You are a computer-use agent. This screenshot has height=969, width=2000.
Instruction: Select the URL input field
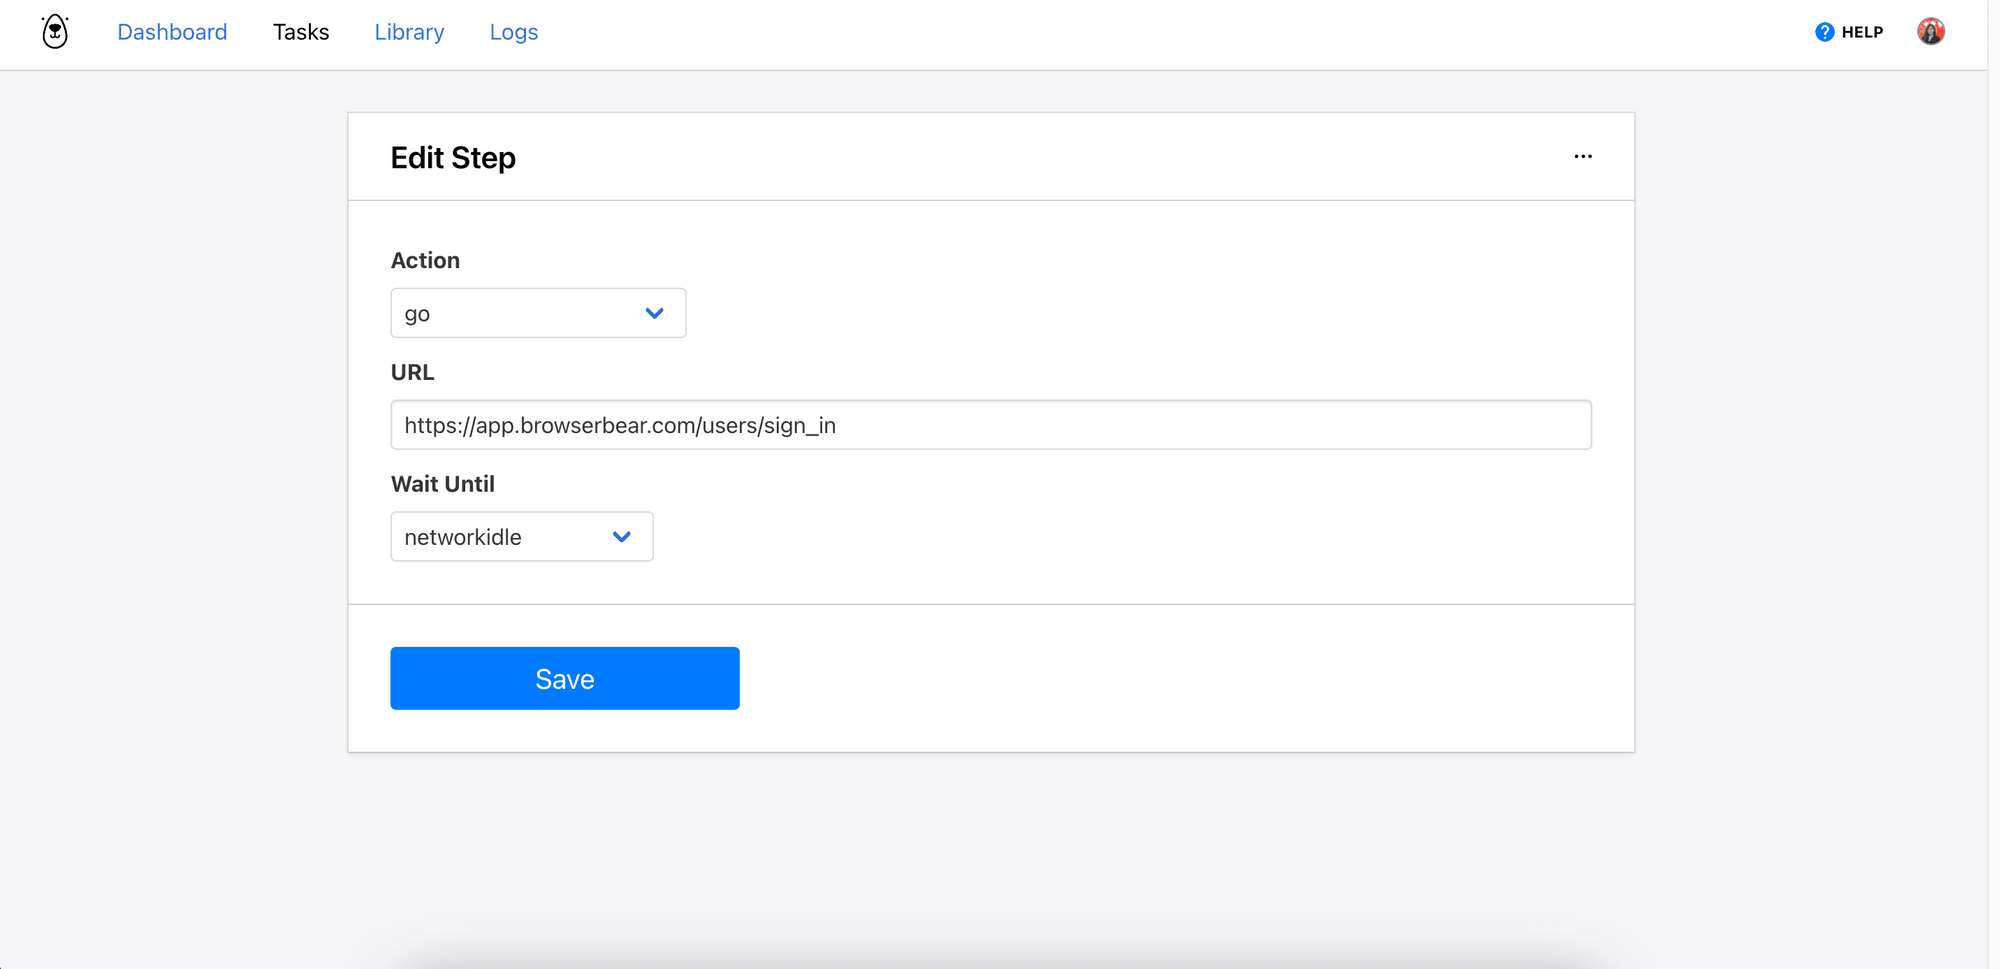pos(990,424)
